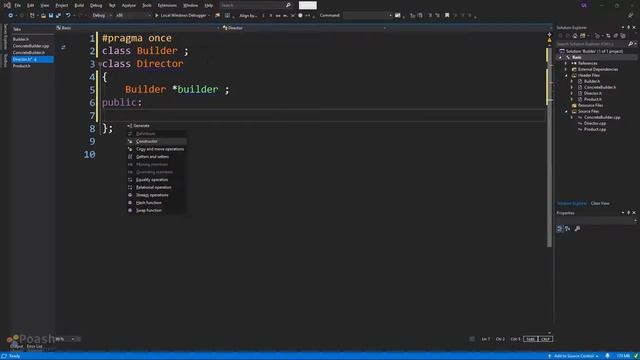The height and width of the screenshot is (360, 640).
Task: Select Director.h in Tabs list
Action: [33, 59]
